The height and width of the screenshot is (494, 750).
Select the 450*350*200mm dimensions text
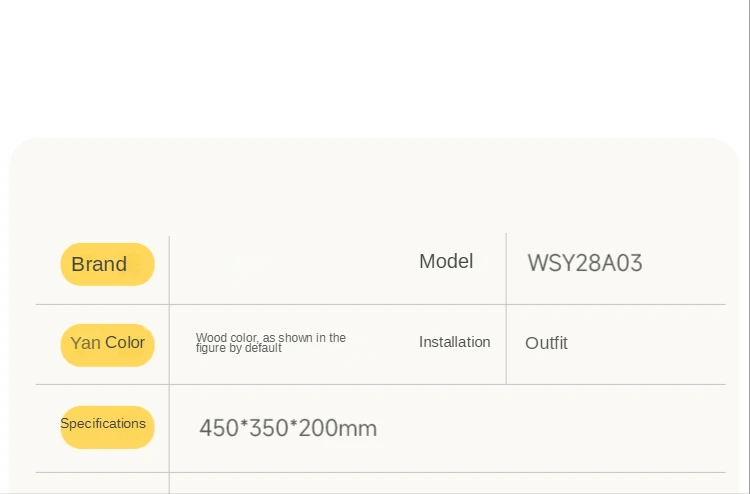pyautogui.click(x=288, y=428)
